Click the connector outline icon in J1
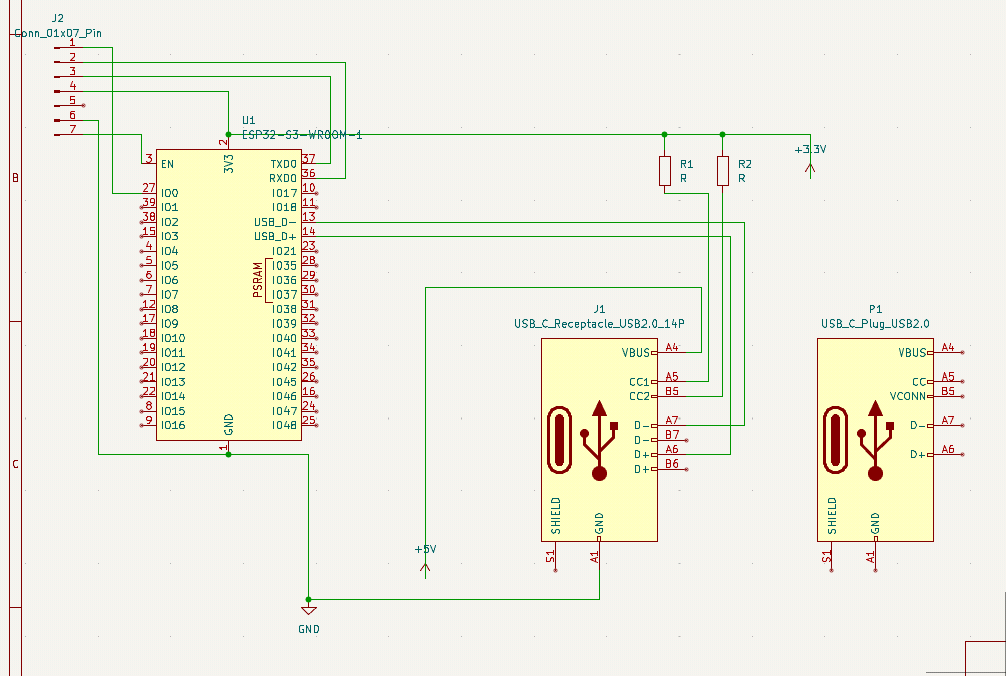The height and width of the screenshot is (676, 1006). point(559,439)
